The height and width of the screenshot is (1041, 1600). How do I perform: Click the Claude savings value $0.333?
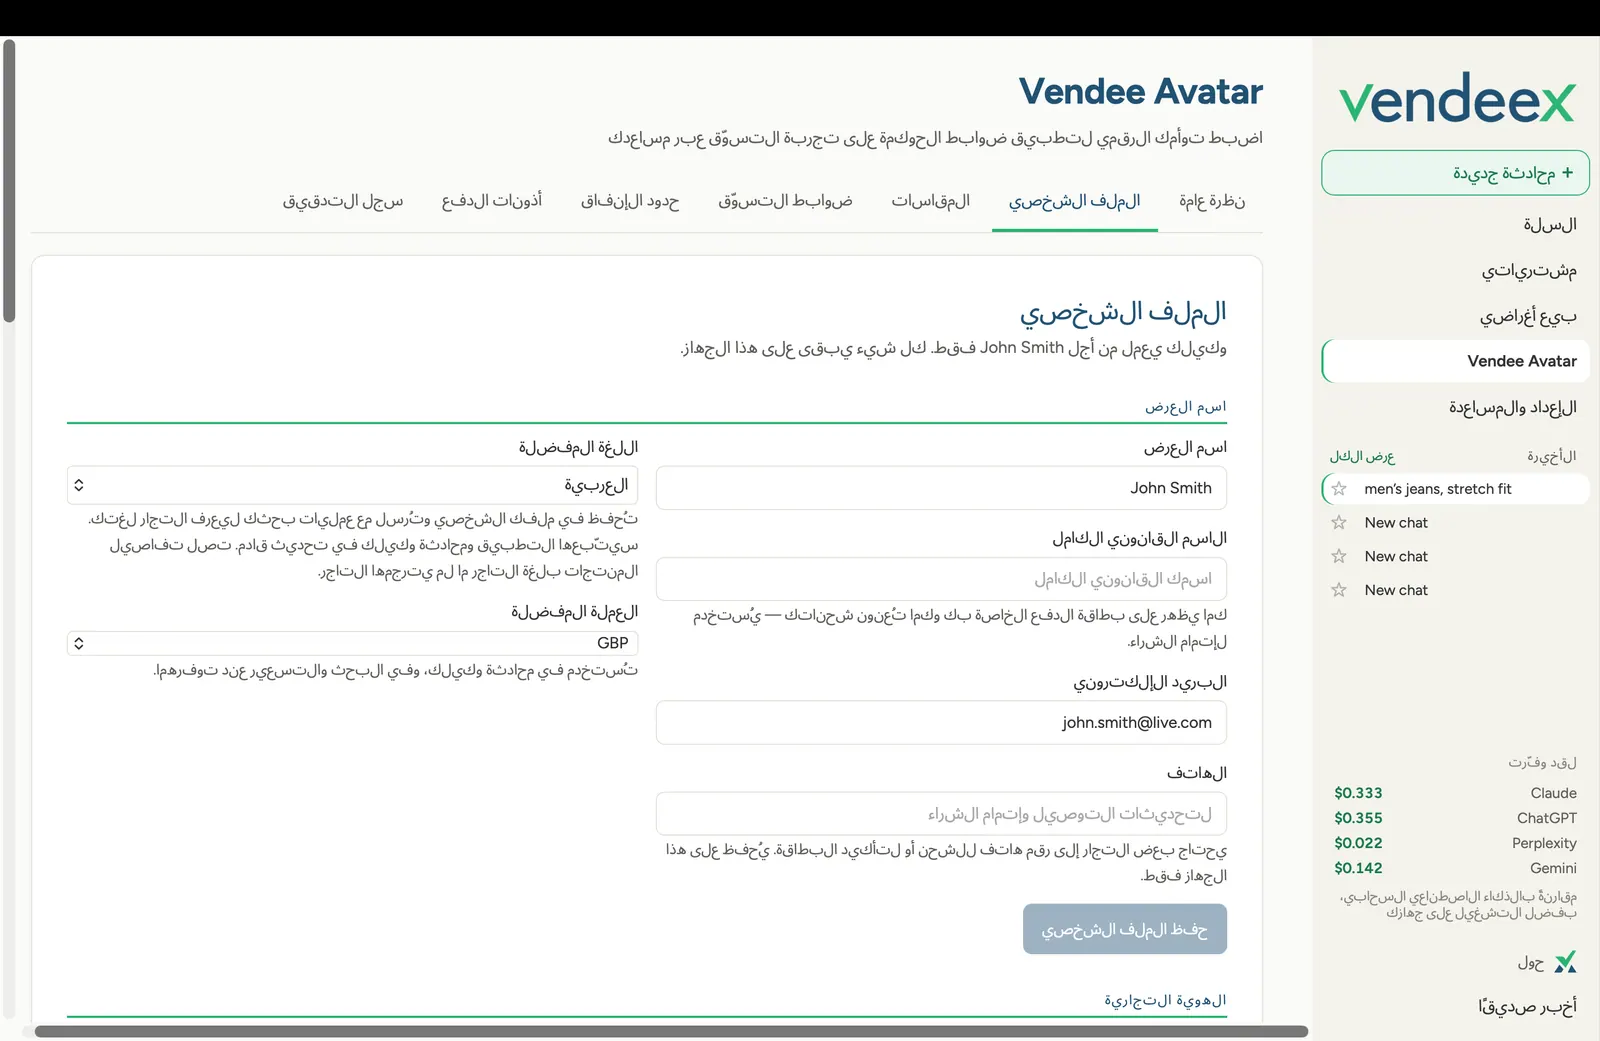1358,793
